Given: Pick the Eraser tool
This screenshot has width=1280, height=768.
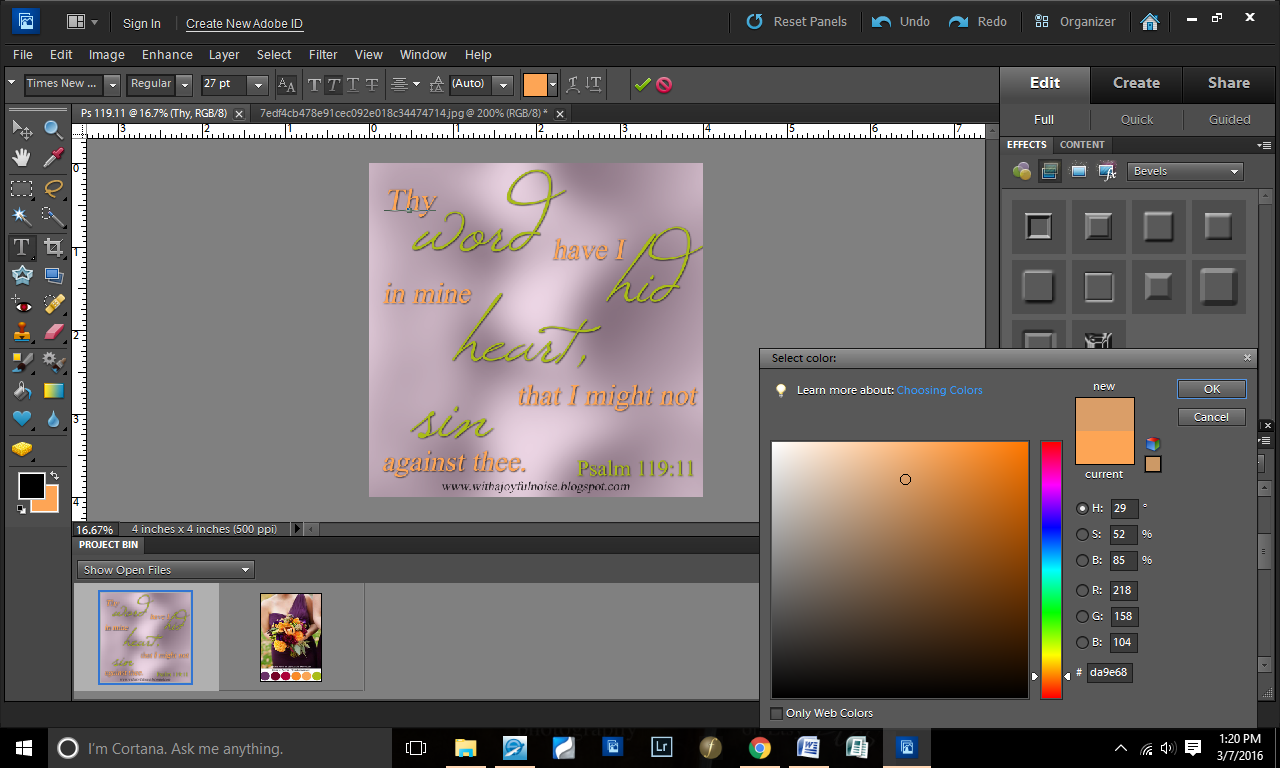Looking at the screenshot, I should [53, 333].
